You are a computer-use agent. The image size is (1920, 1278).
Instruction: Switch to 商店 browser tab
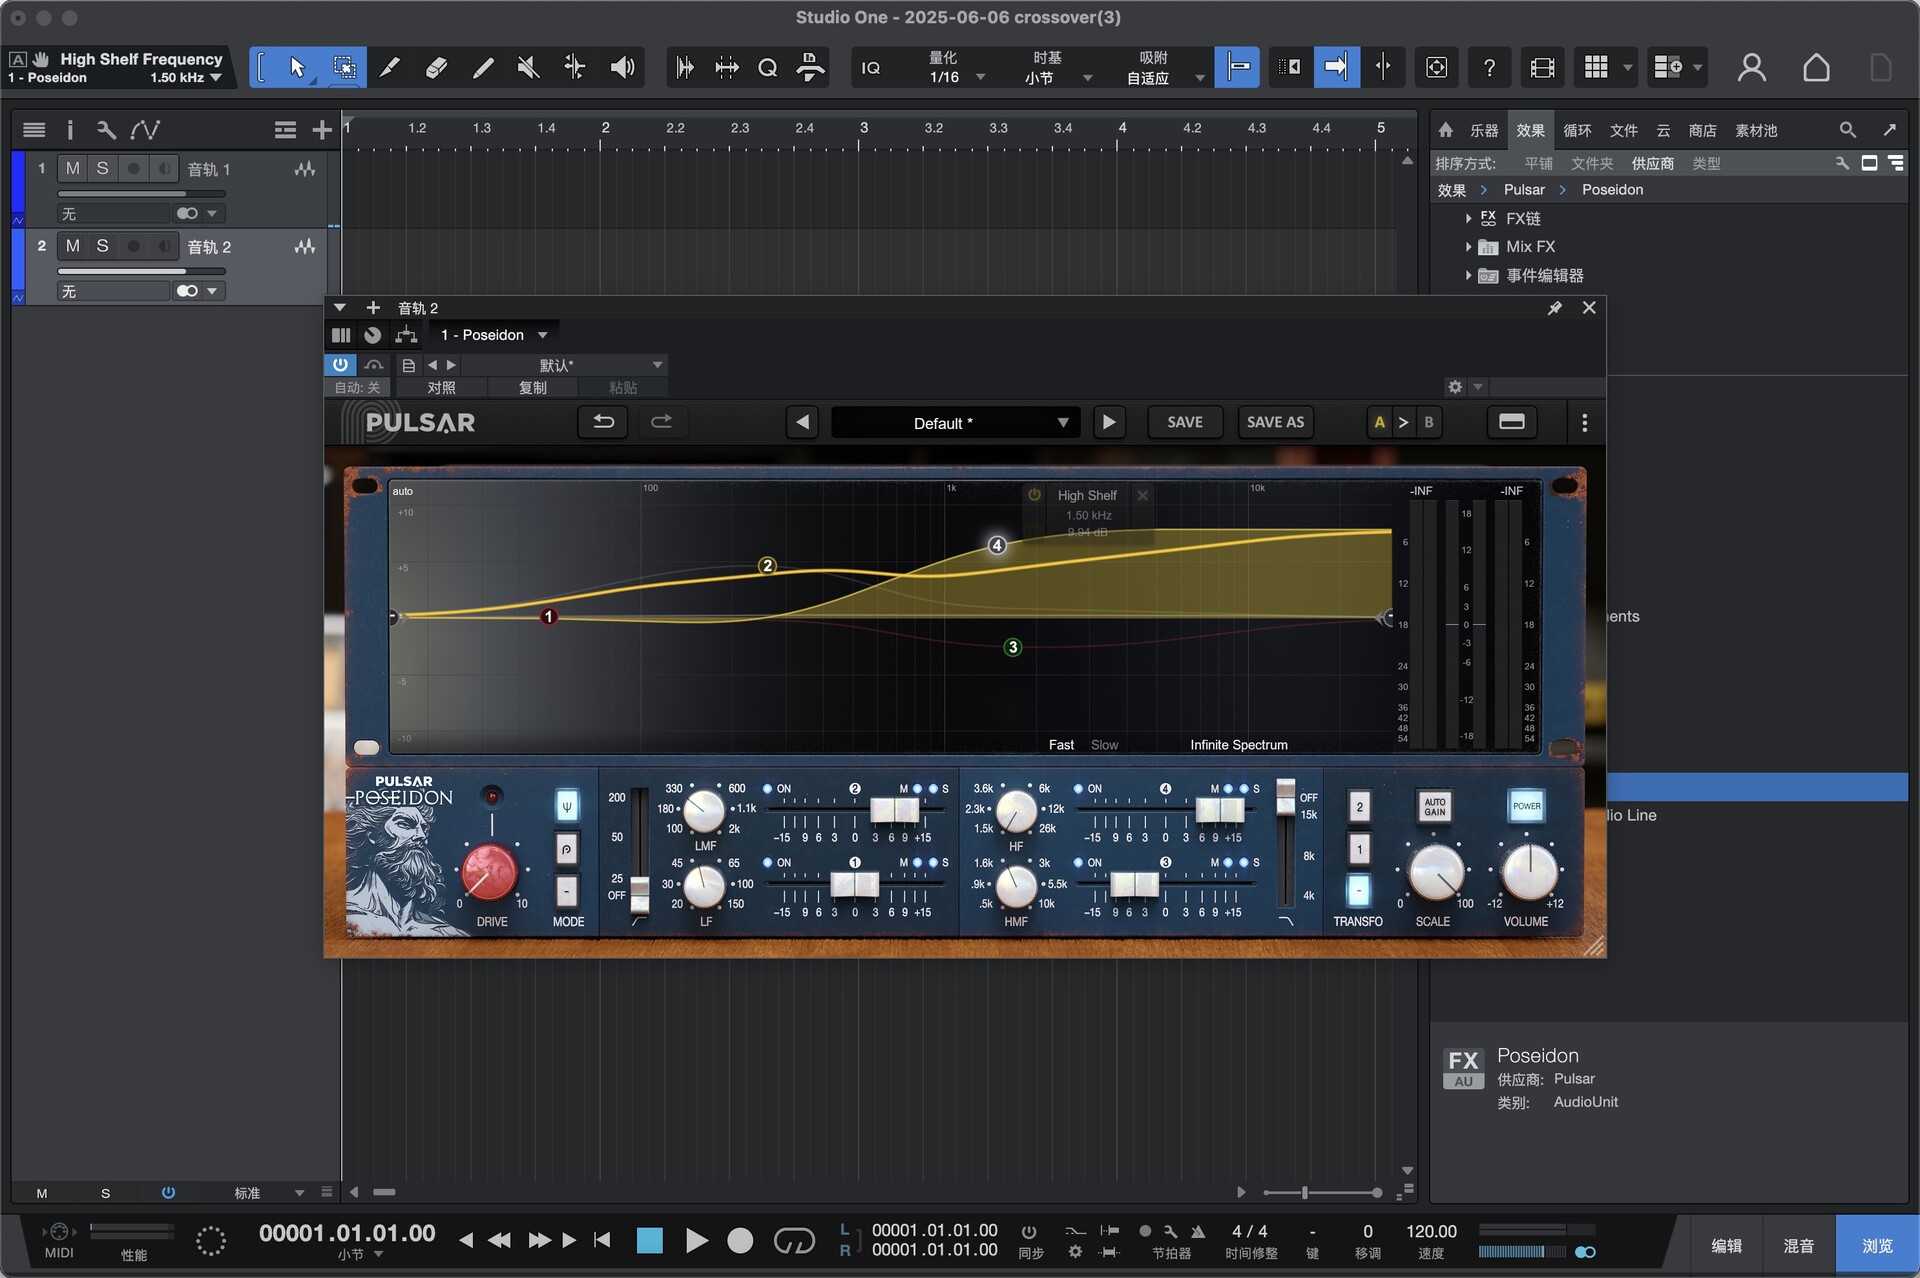point(1702,130)
